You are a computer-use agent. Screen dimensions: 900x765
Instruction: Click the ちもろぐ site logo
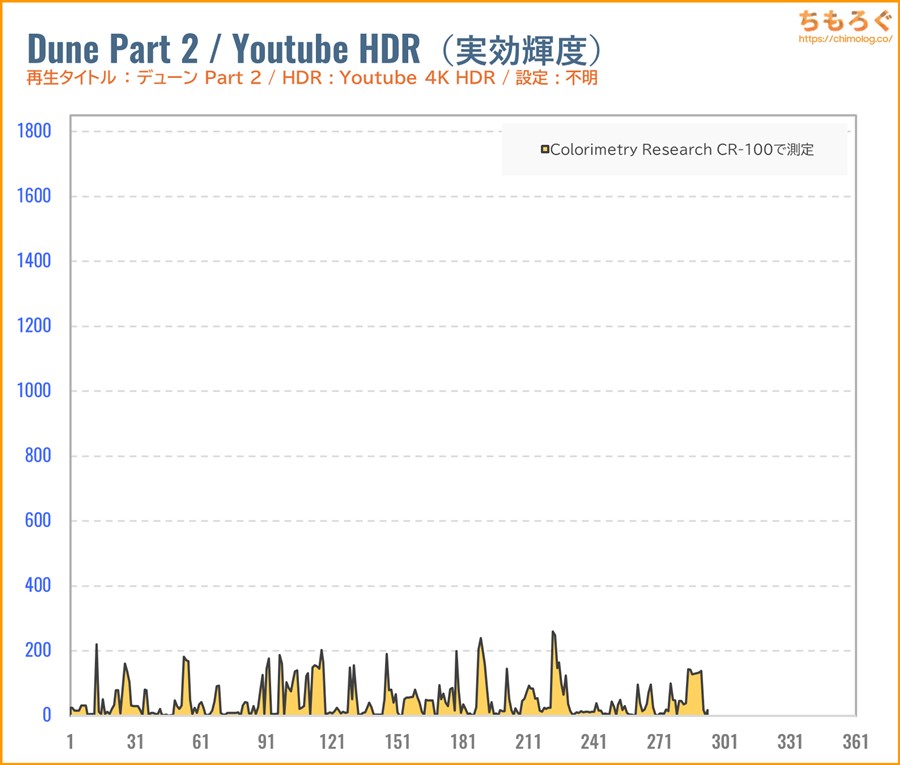[845, 21]
